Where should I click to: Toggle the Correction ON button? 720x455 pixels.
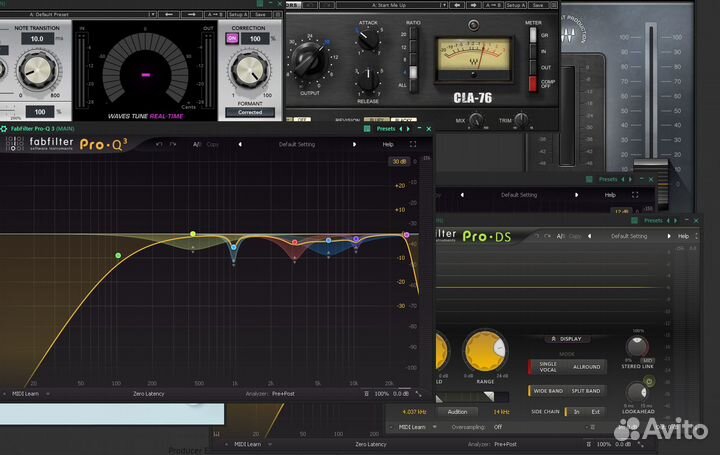point(232,38)
